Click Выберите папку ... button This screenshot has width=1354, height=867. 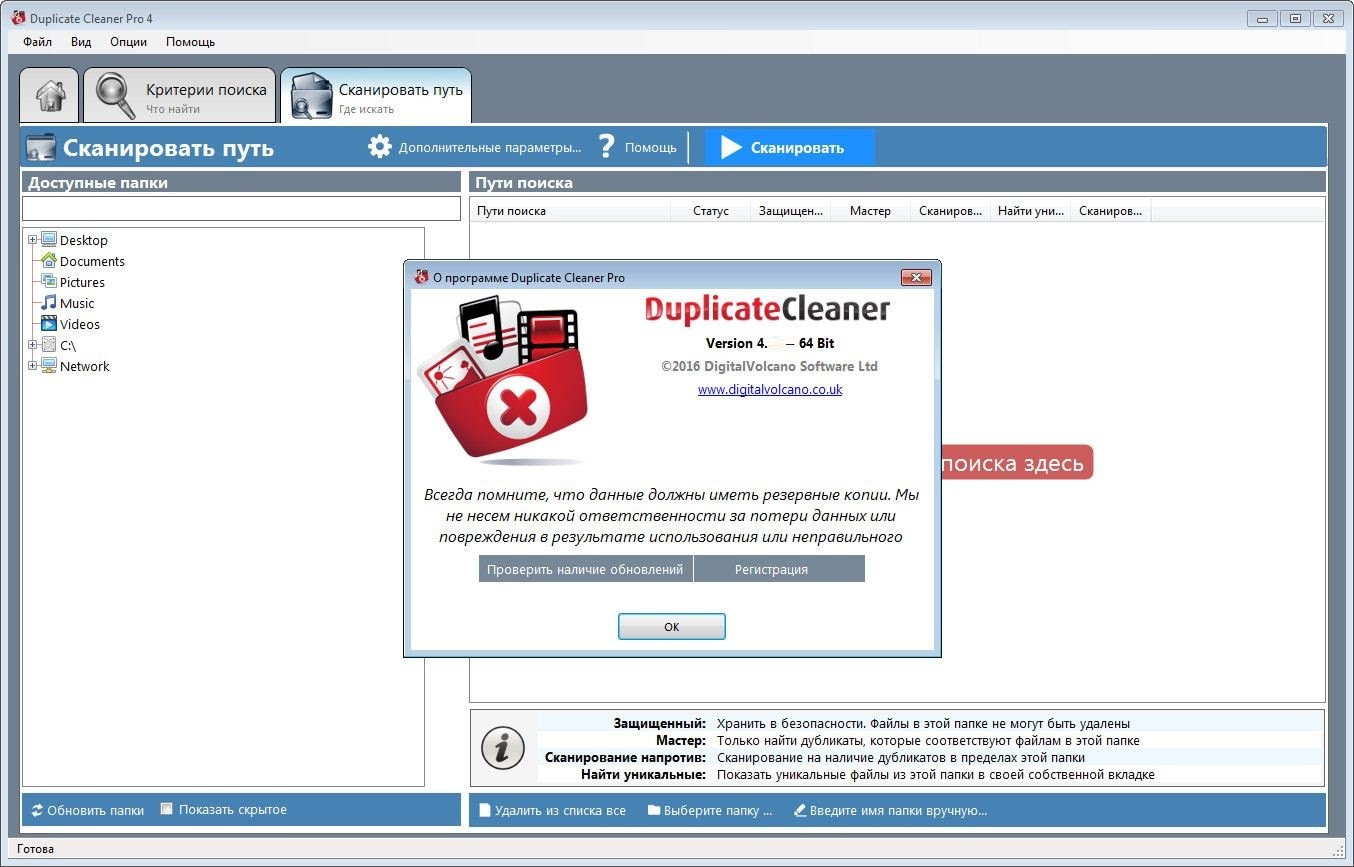coord(718,810)
